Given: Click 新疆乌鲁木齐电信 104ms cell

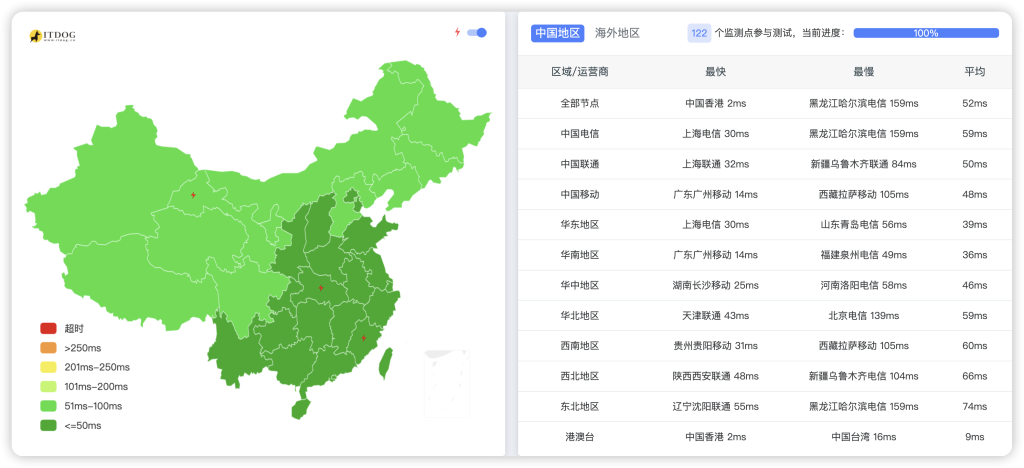Looking at the screenshot, I should click(x=863, y=376).
